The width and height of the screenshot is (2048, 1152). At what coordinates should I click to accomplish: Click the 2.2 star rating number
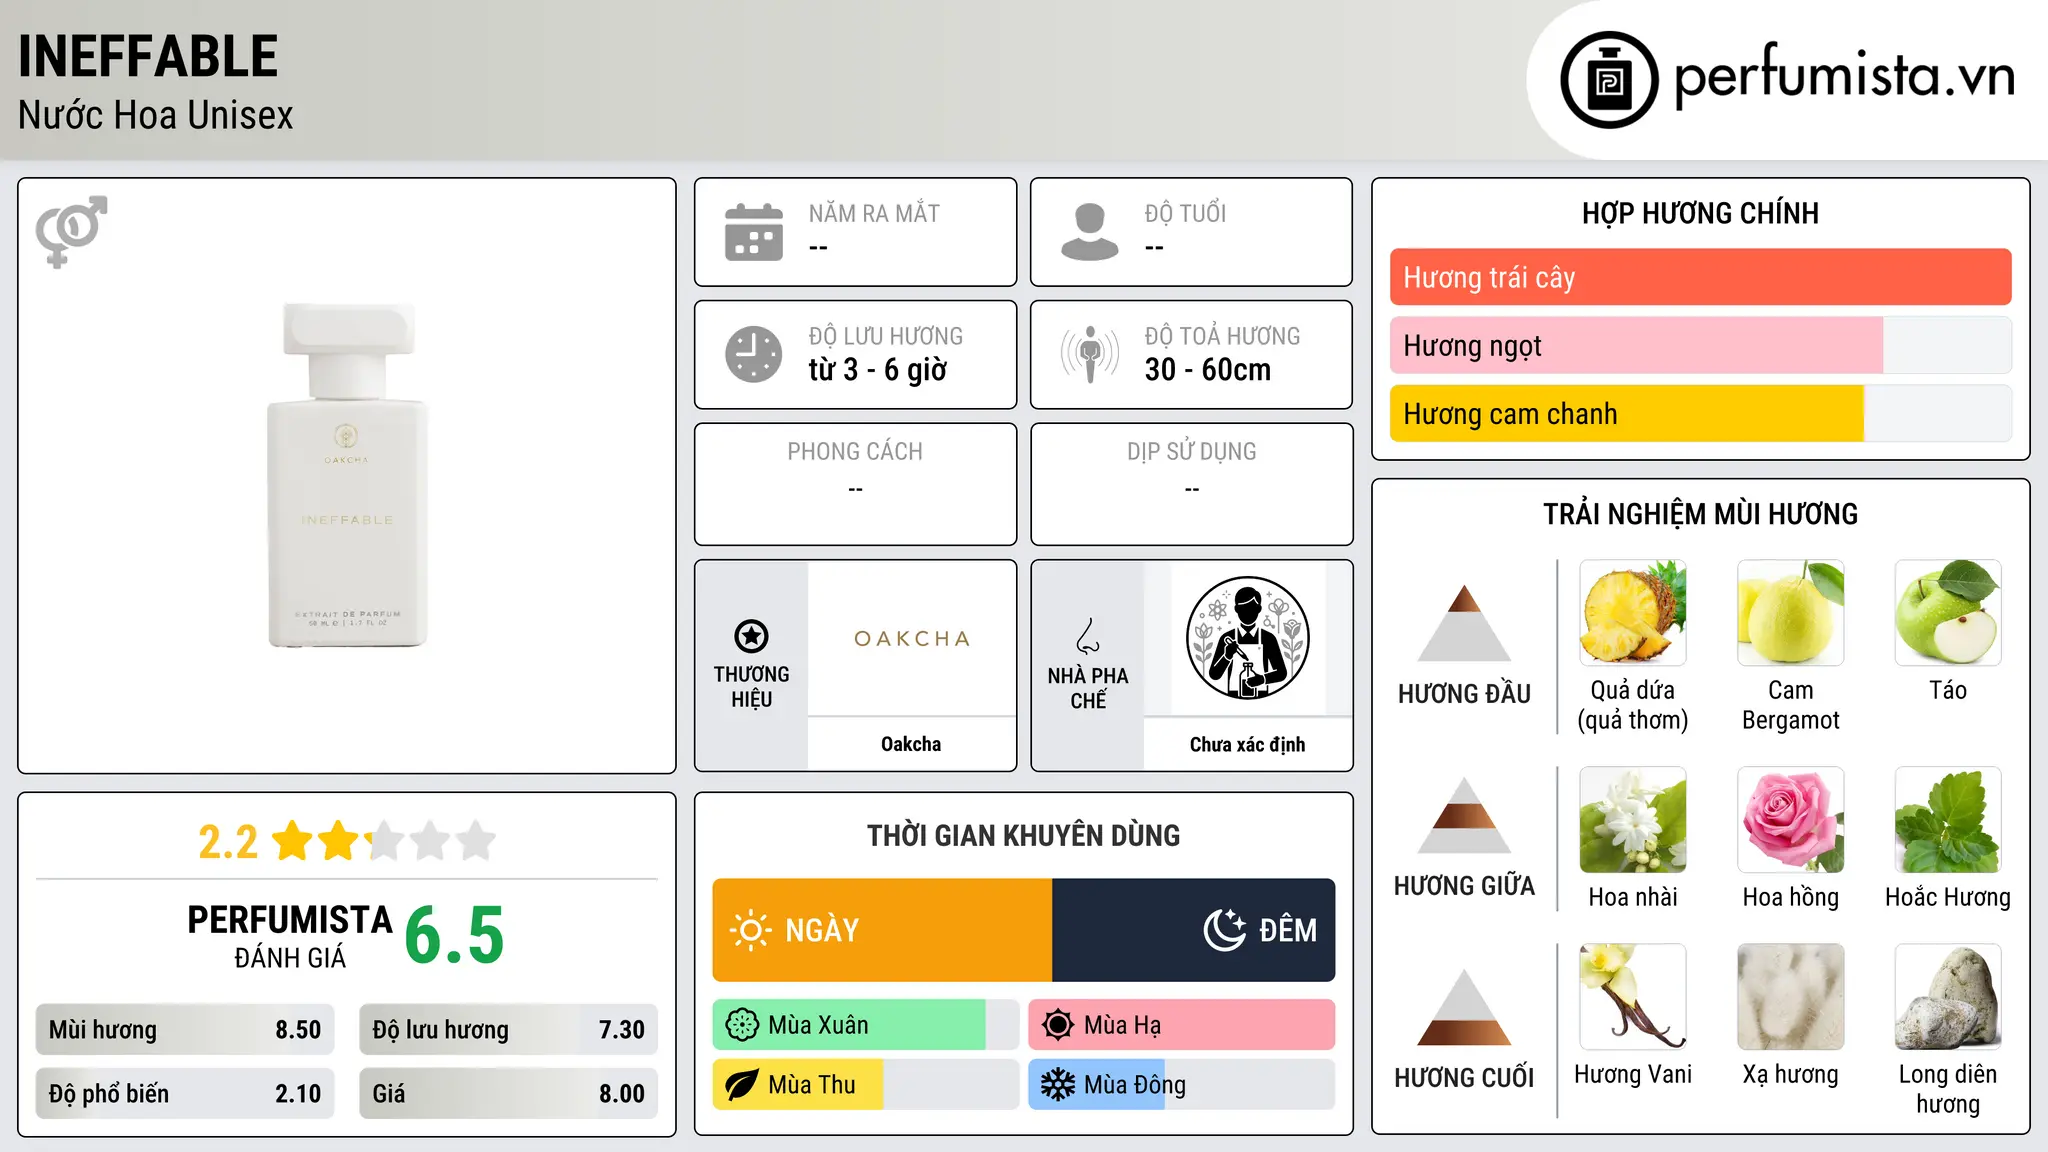(x=228, y=842)
